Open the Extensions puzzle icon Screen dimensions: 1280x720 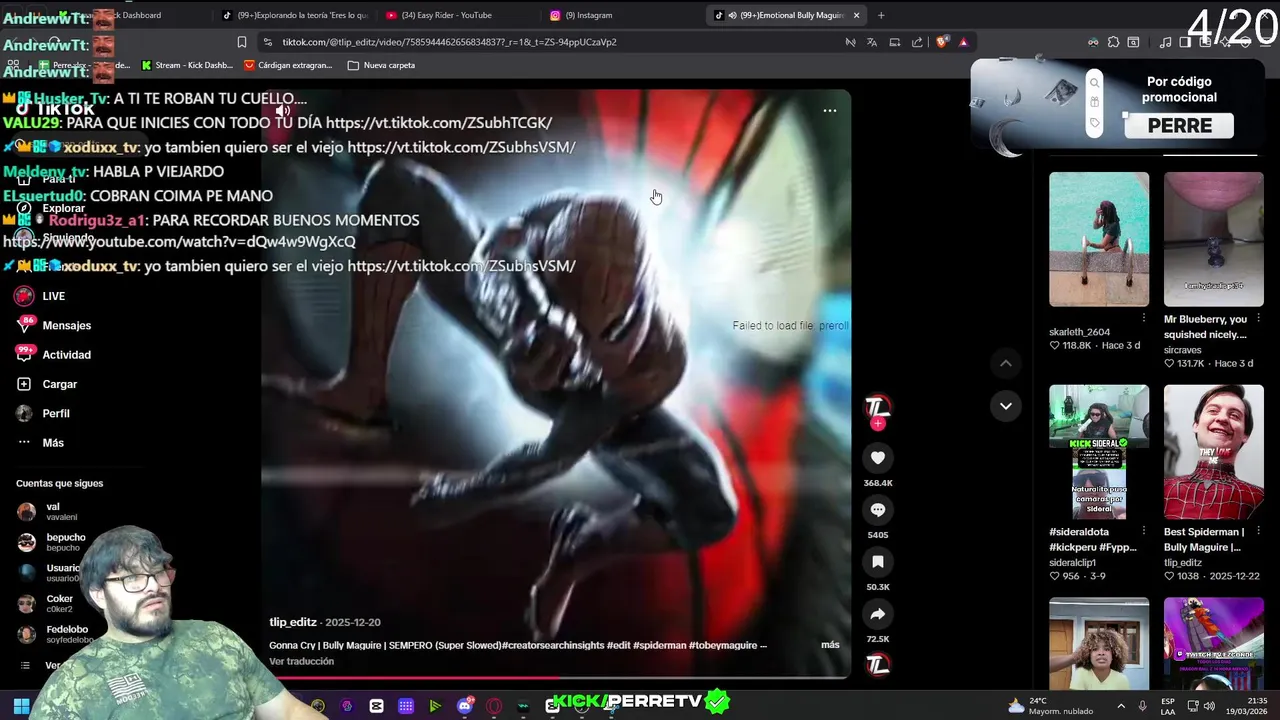(1113, 42)
